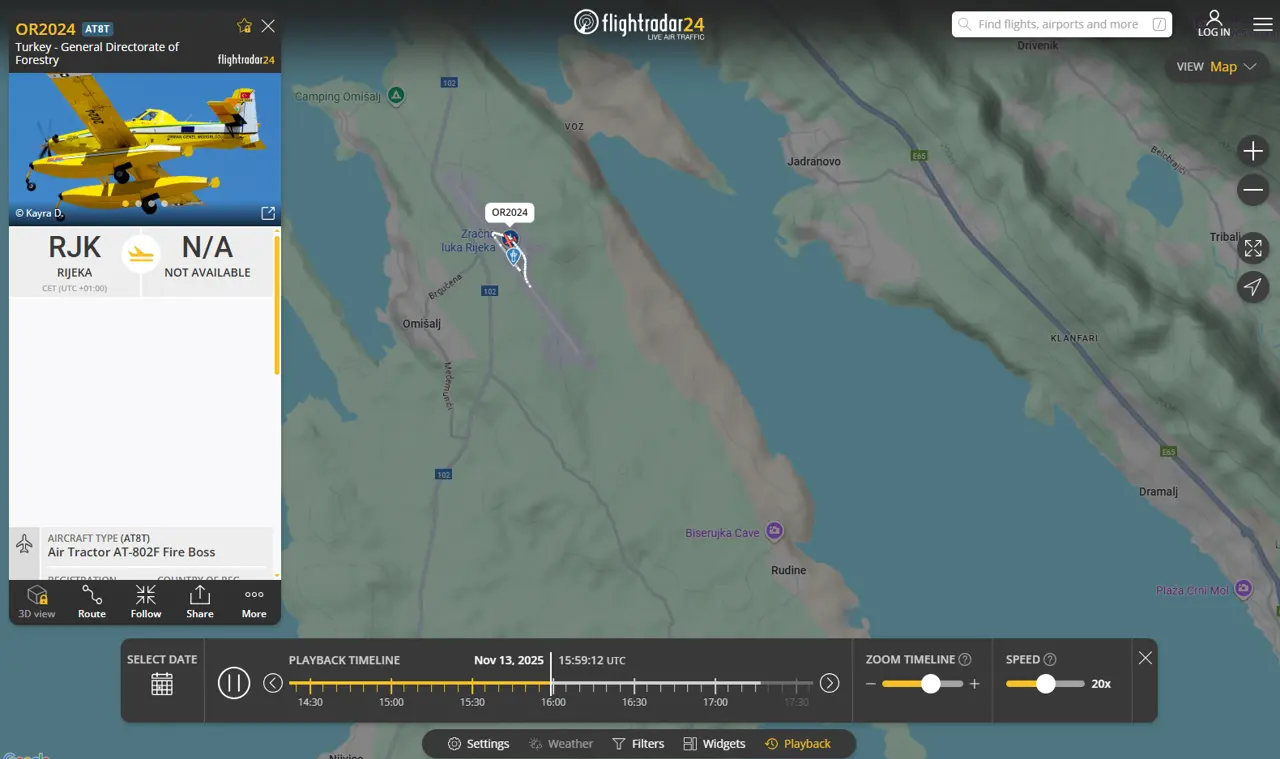Open the 3D view of the aircraft
Viewport: 1280px width, 759px height.
pyautogui.click(x=37, y=602)
